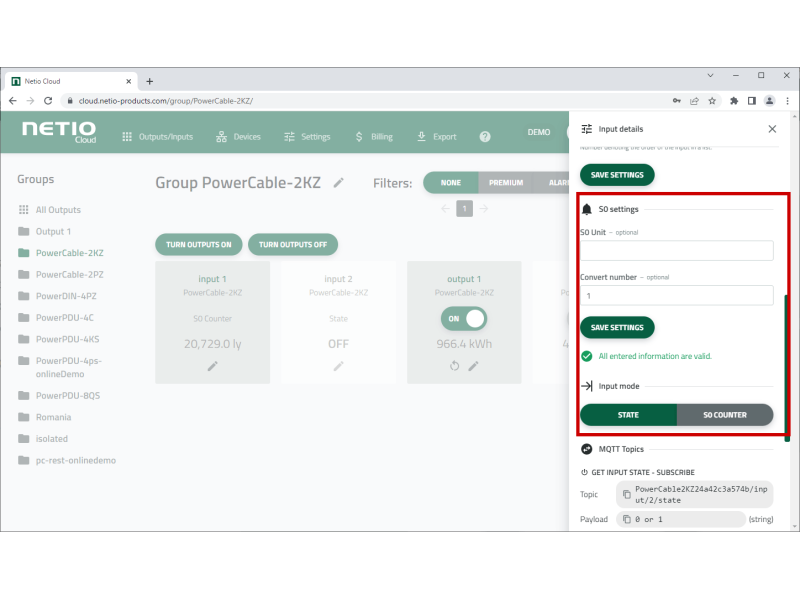Open the Billing menu
This screenshot has width=800, height=600.
click(374, 137)
